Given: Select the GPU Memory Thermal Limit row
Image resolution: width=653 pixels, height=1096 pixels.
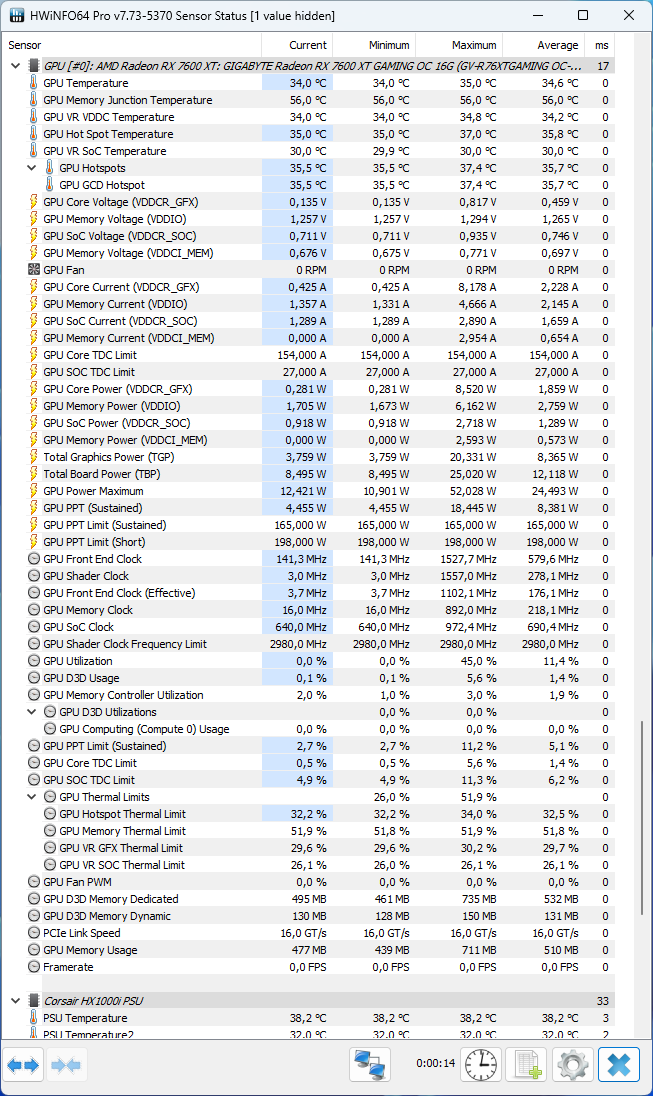Looking at the screenshot, I should (x=308, y=831).
